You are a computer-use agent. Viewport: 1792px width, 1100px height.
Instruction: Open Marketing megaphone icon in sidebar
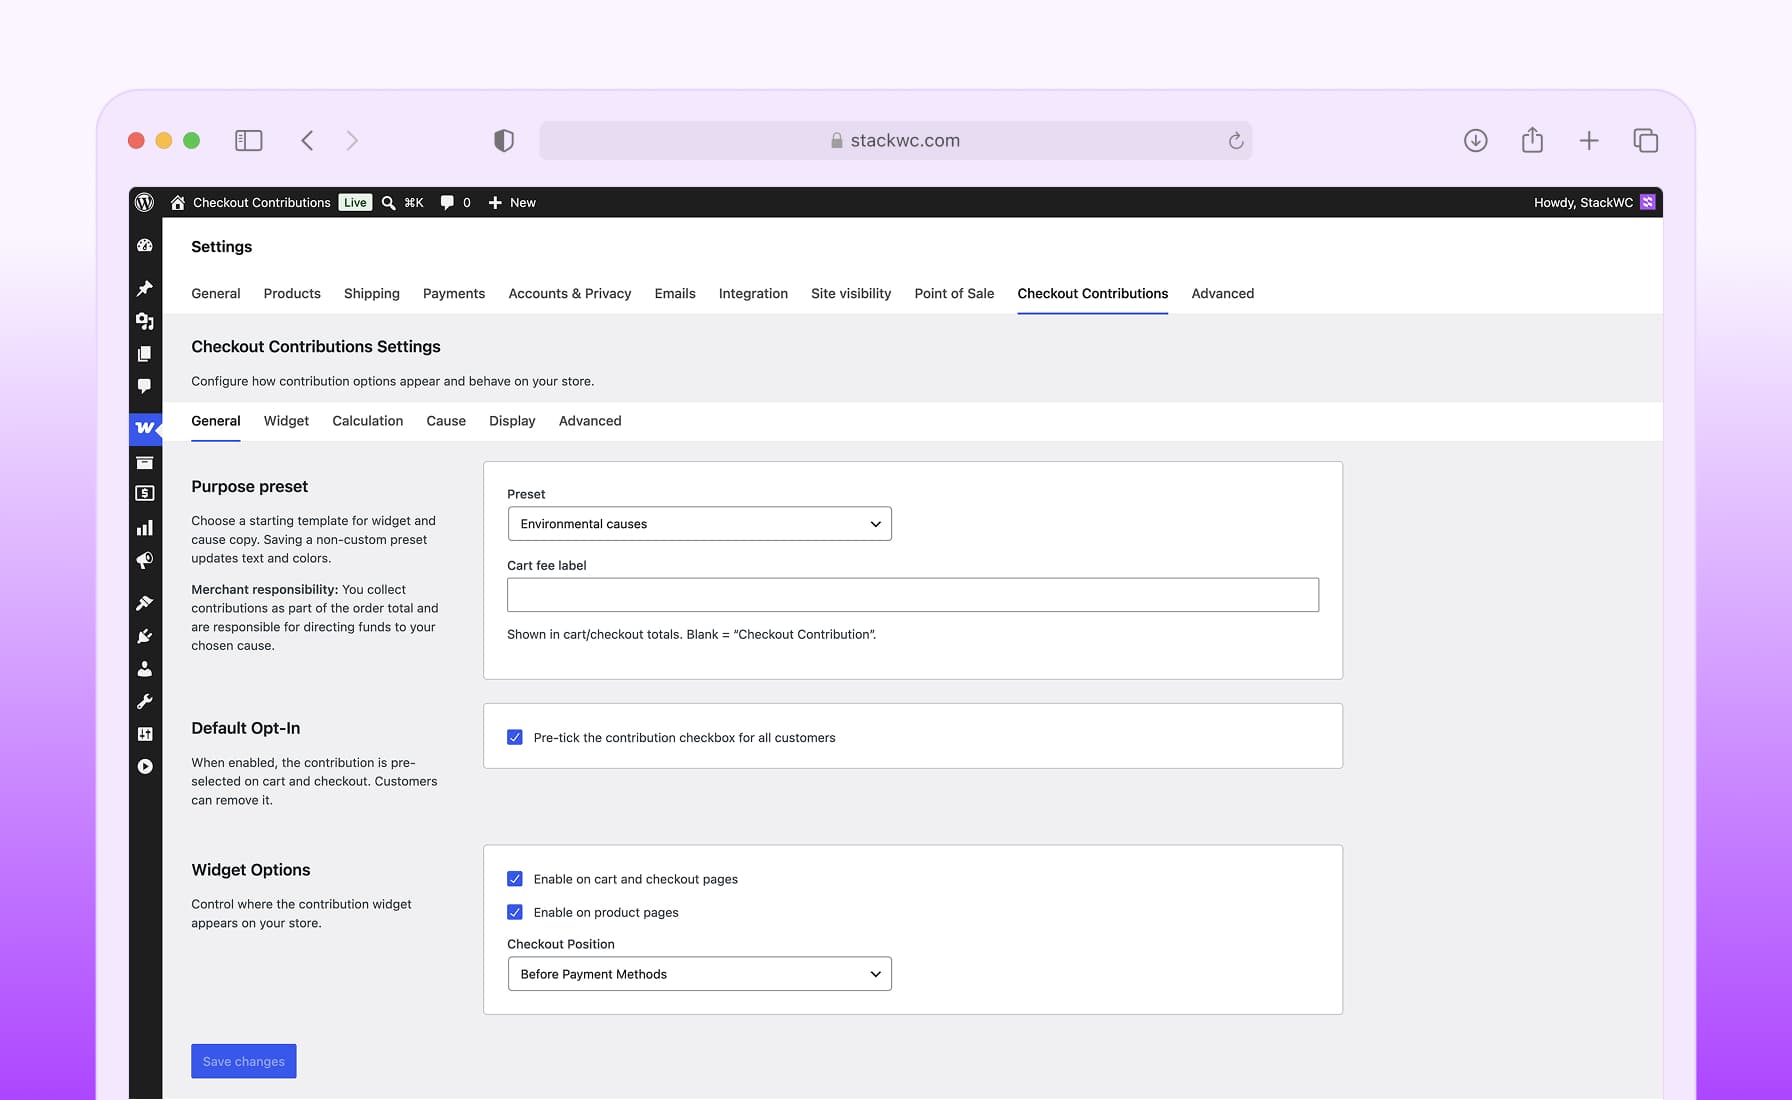145,560
